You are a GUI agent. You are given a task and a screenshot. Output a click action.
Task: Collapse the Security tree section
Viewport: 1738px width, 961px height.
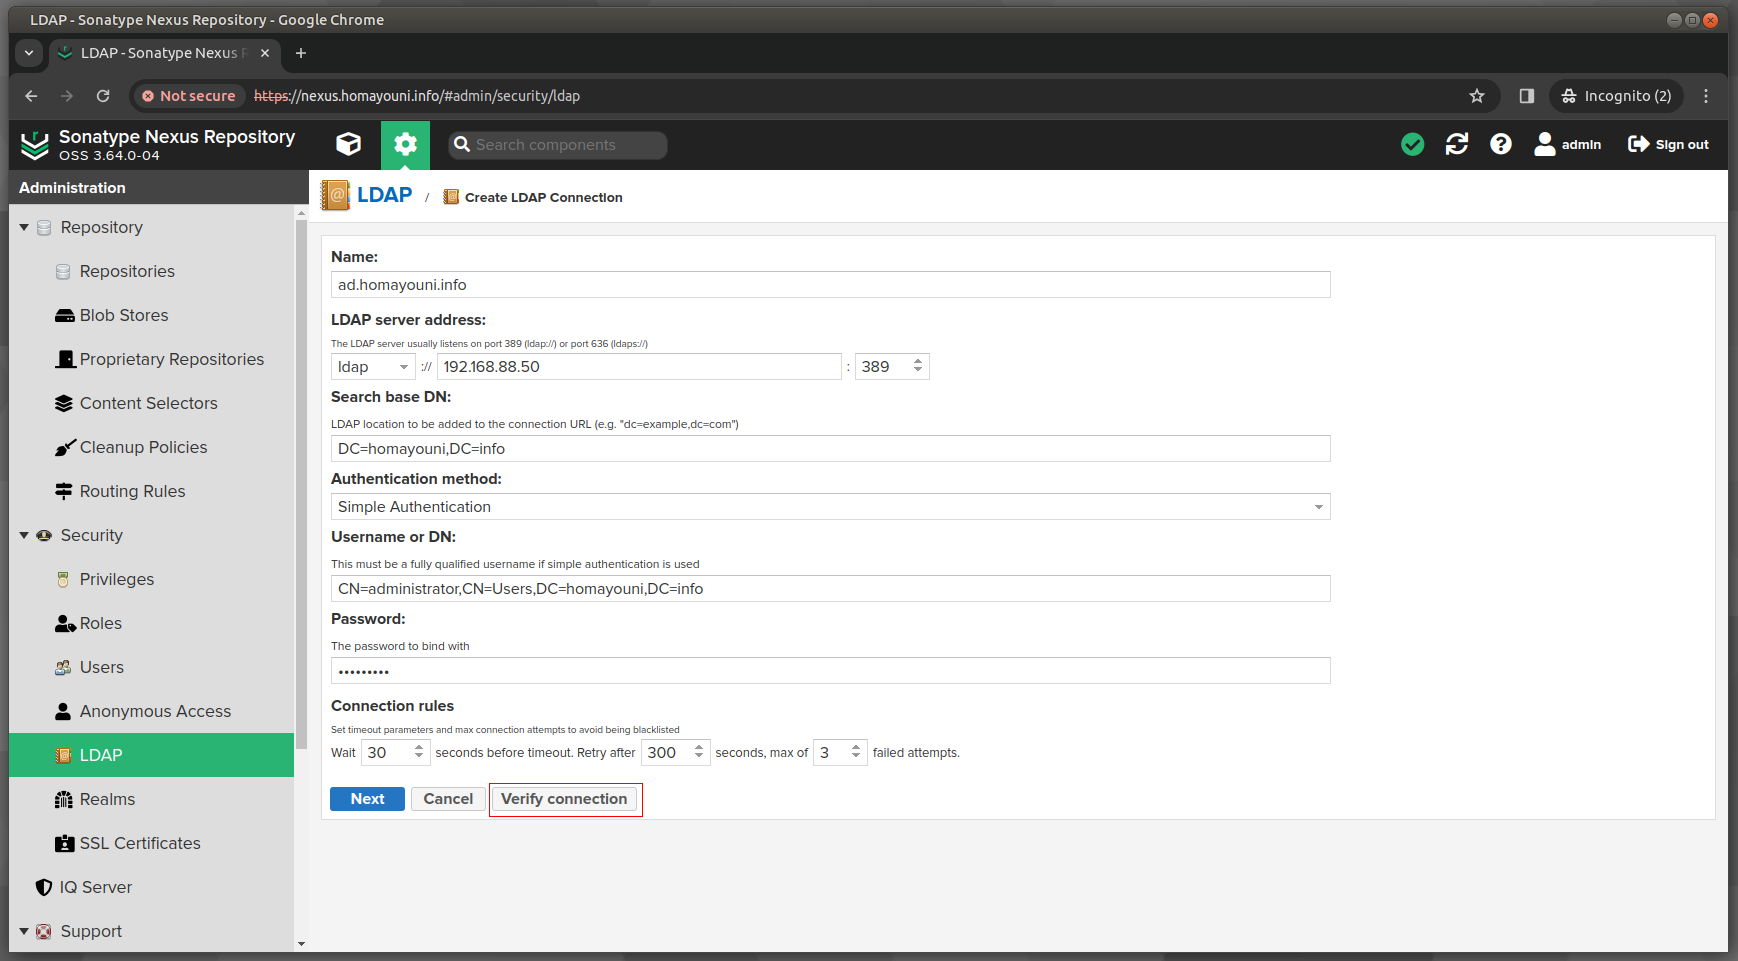point(24,536)
